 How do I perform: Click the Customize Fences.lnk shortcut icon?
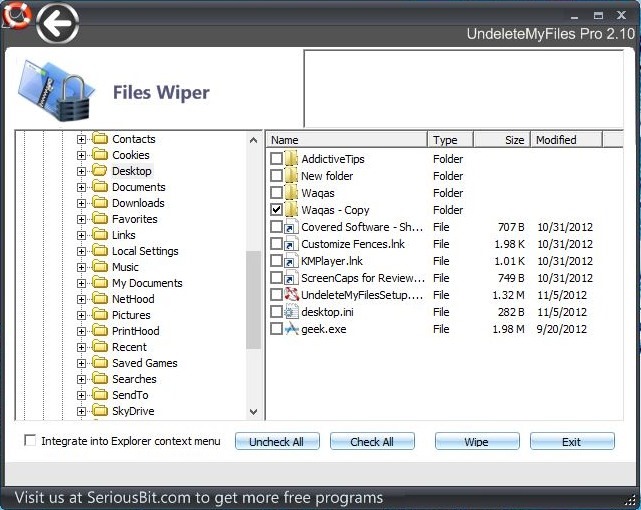[x=291, y=244]
